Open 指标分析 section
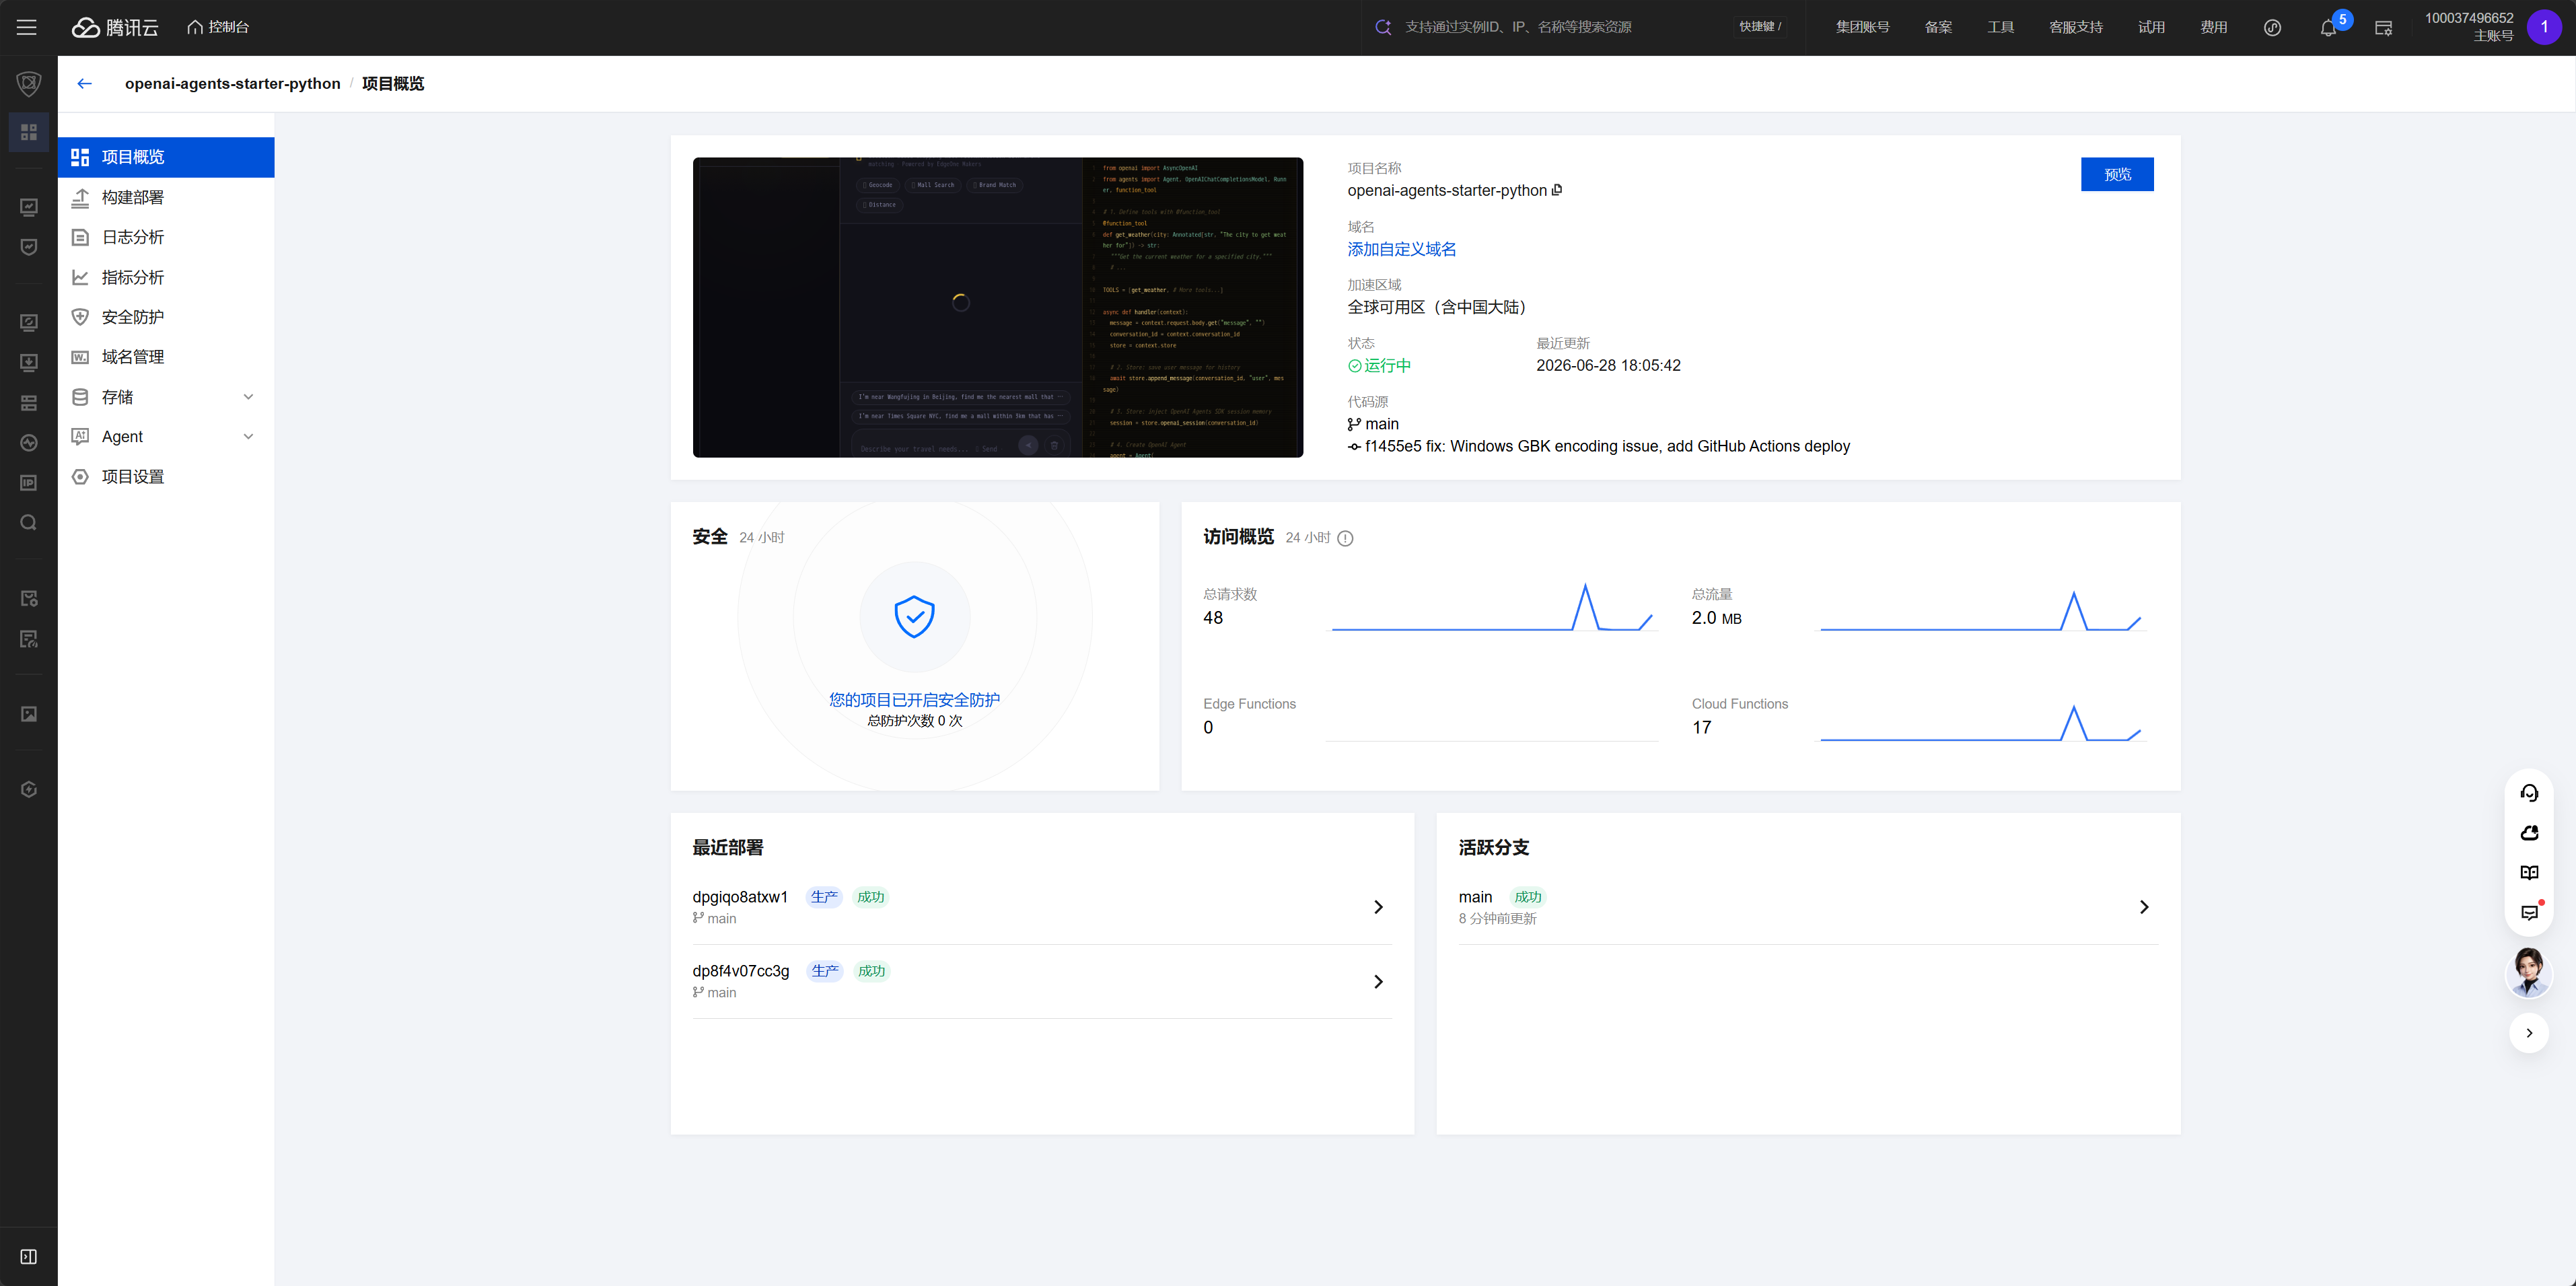 [x=166, y=277]
